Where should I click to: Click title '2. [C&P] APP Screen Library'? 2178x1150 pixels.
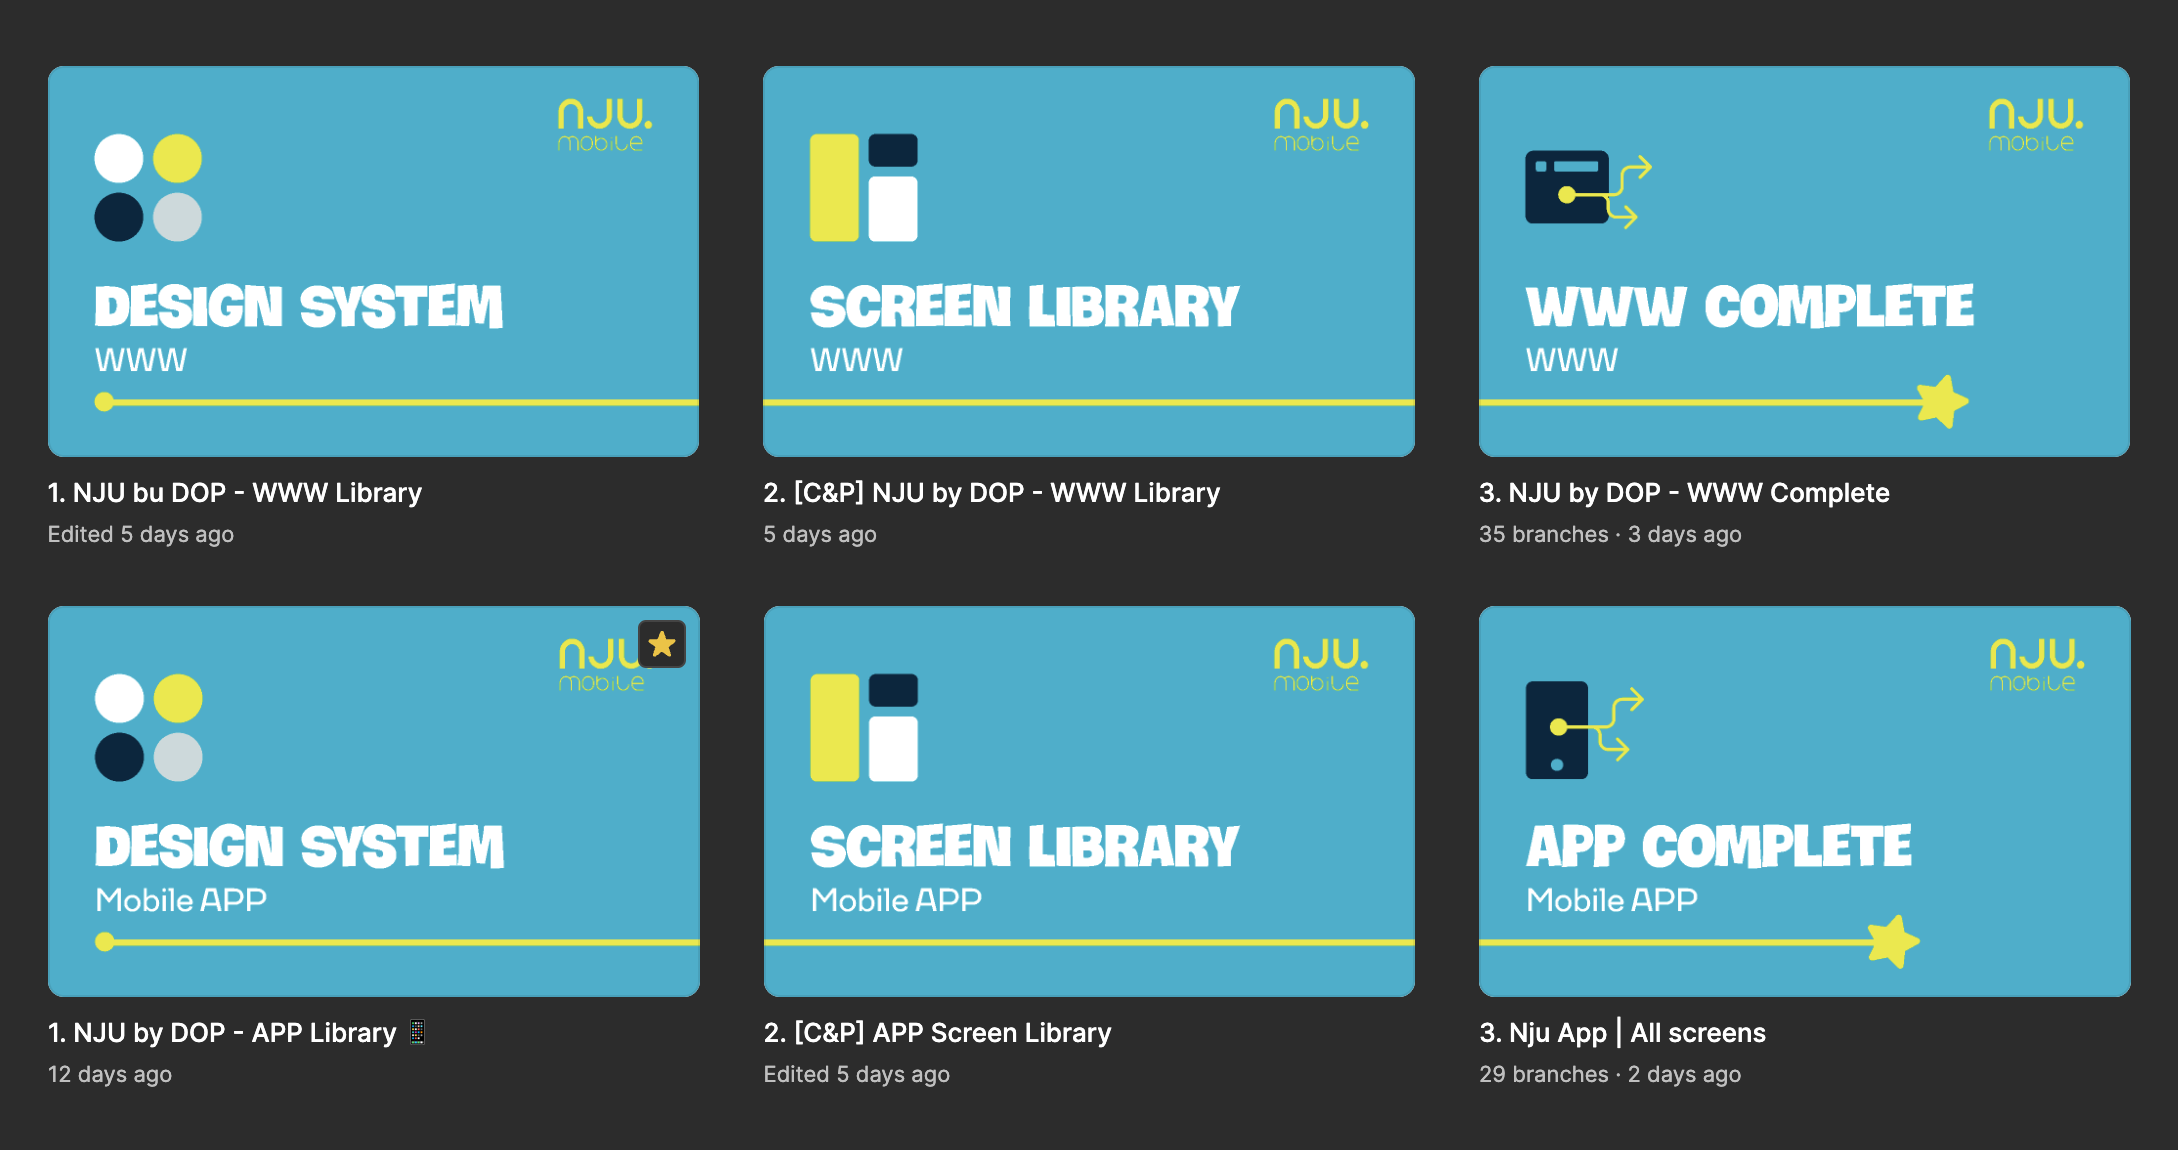[937, 1033]
